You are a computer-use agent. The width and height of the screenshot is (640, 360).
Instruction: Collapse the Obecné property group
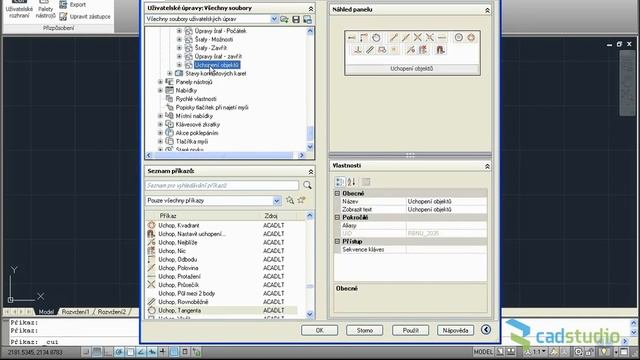(x=338, y=193)
